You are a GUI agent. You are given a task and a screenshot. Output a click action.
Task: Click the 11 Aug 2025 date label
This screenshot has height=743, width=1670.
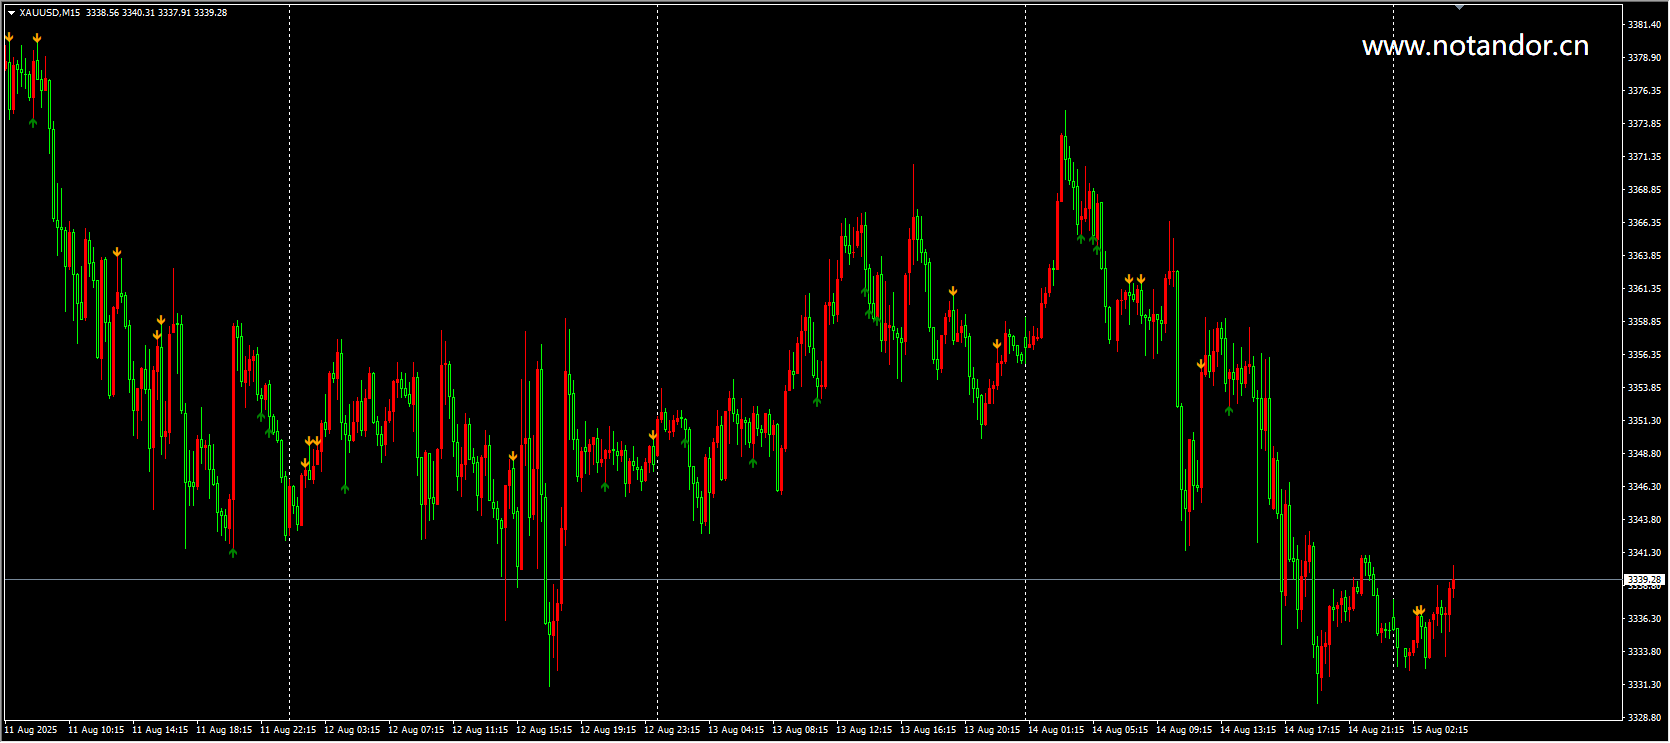(31, 730)
